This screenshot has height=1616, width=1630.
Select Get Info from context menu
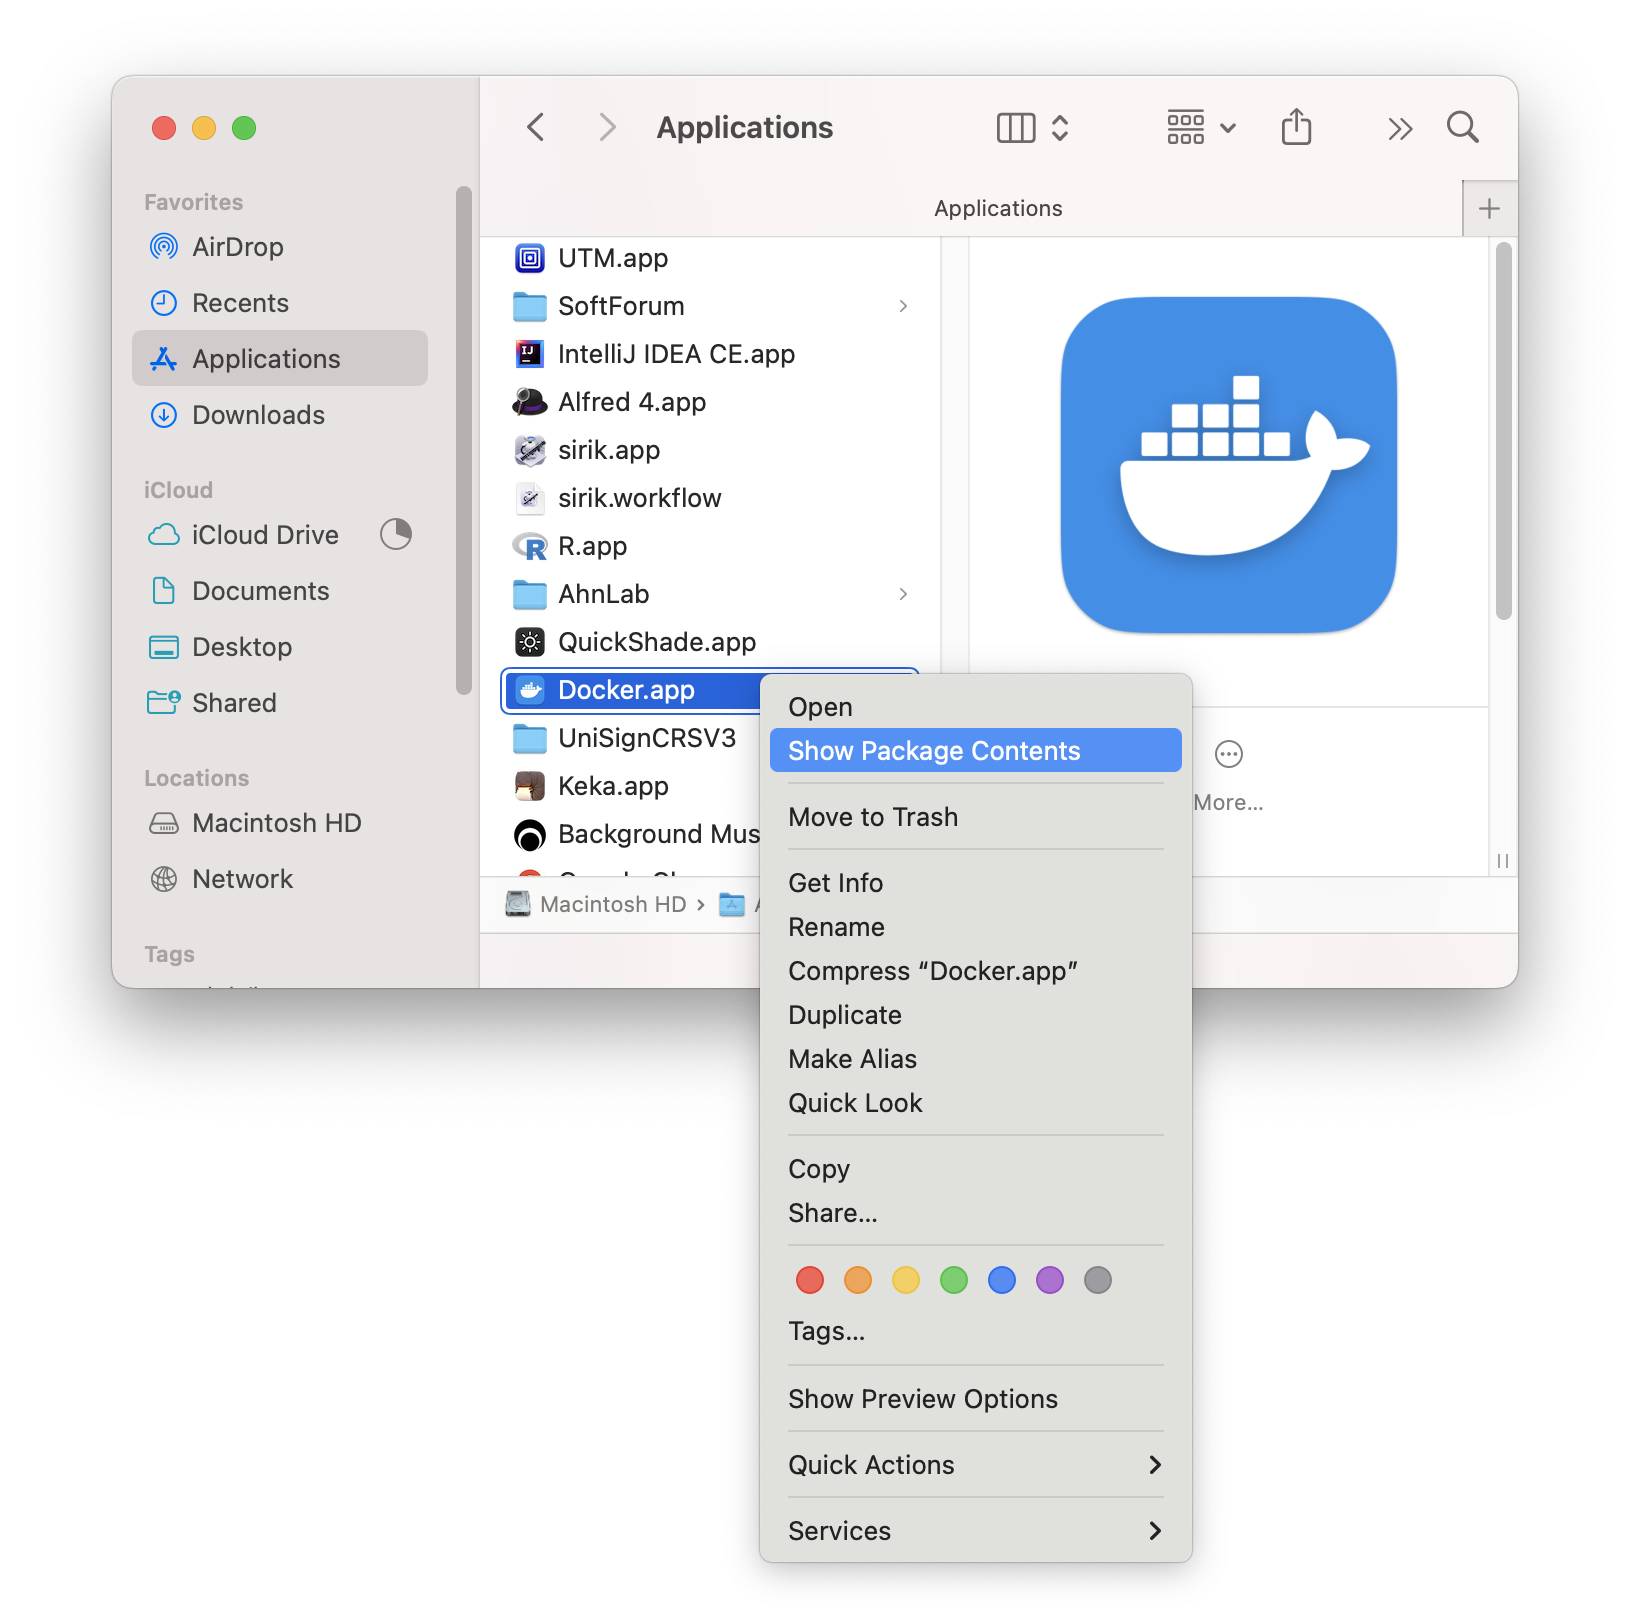pos(836,883)
